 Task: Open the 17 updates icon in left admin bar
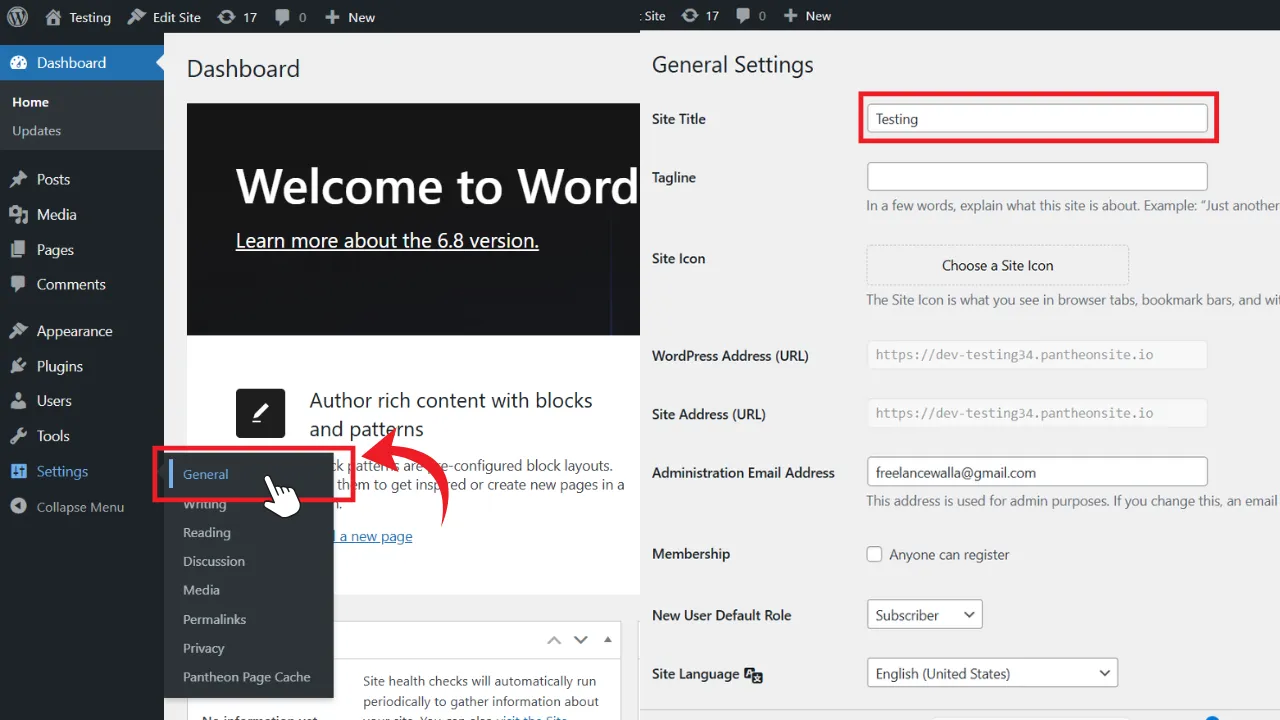(237, 17)
